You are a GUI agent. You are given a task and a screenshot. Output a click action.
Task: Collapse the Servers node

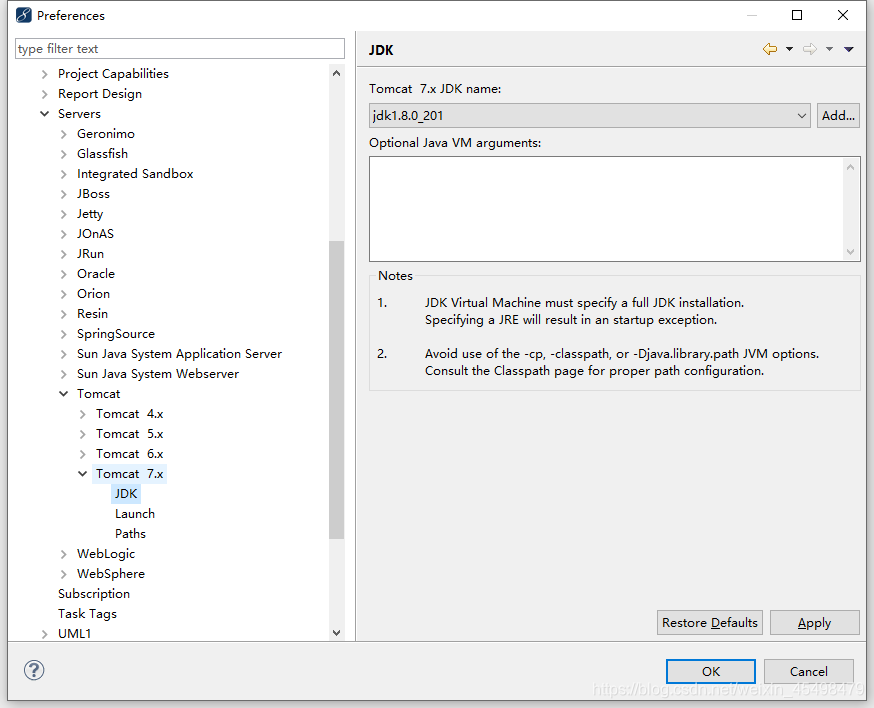[x=45, y=114]
